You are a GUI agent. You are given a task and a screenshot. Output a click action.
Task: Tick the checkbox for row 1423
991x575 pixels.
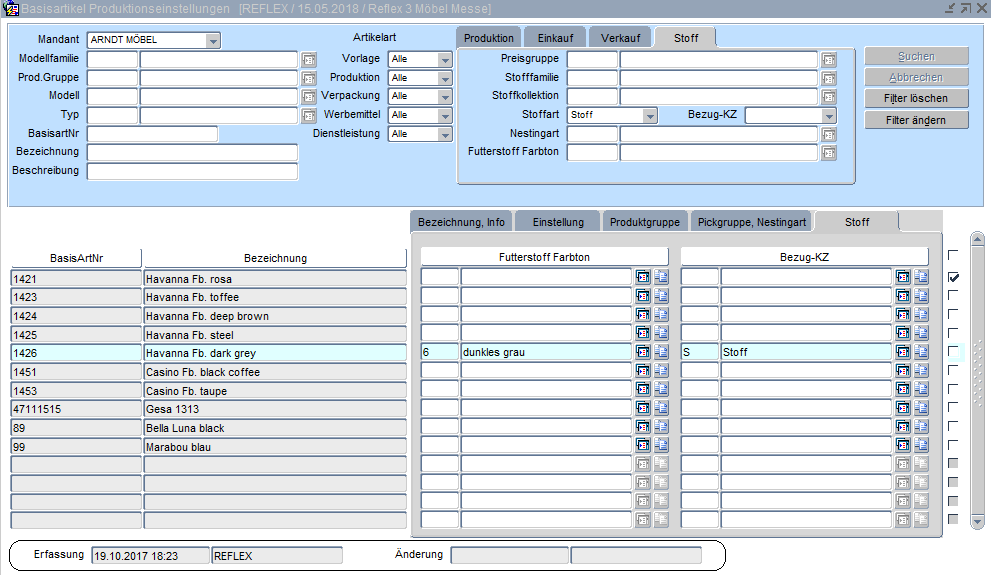(953, 296)
